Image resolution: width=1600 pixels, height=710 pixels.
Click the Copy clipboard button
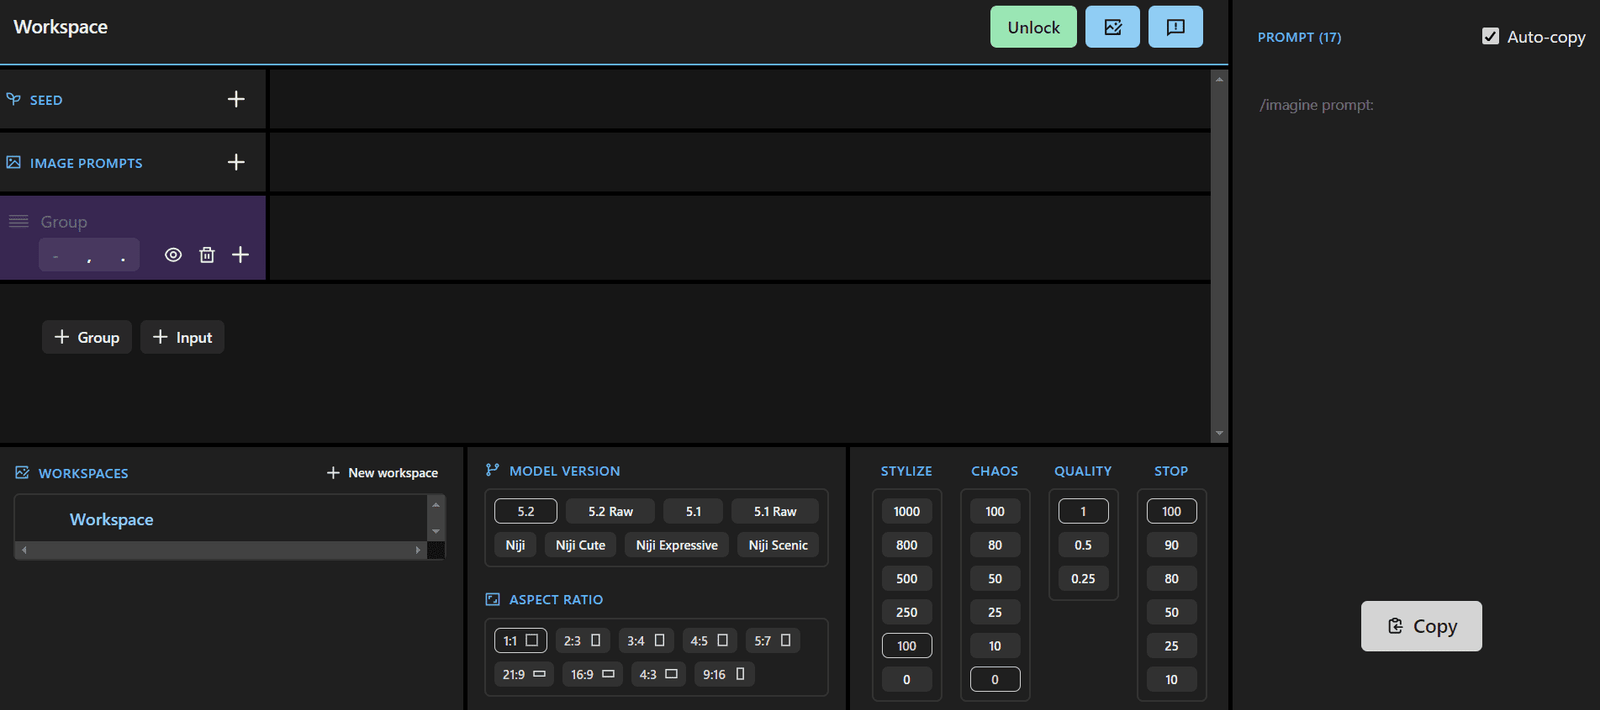1421,626
